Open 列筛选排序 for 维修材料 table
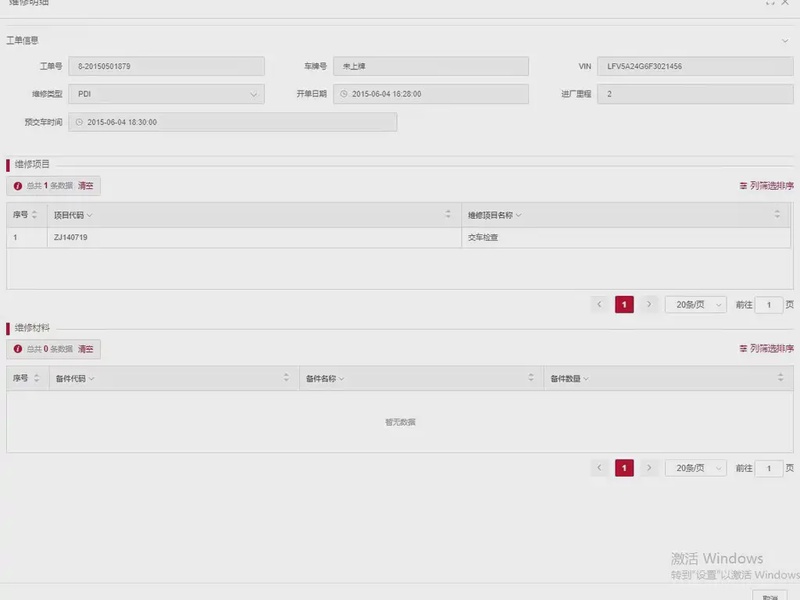Image resolution: width=800 pixels, height=600 pixels. click(x=766, y=348)
